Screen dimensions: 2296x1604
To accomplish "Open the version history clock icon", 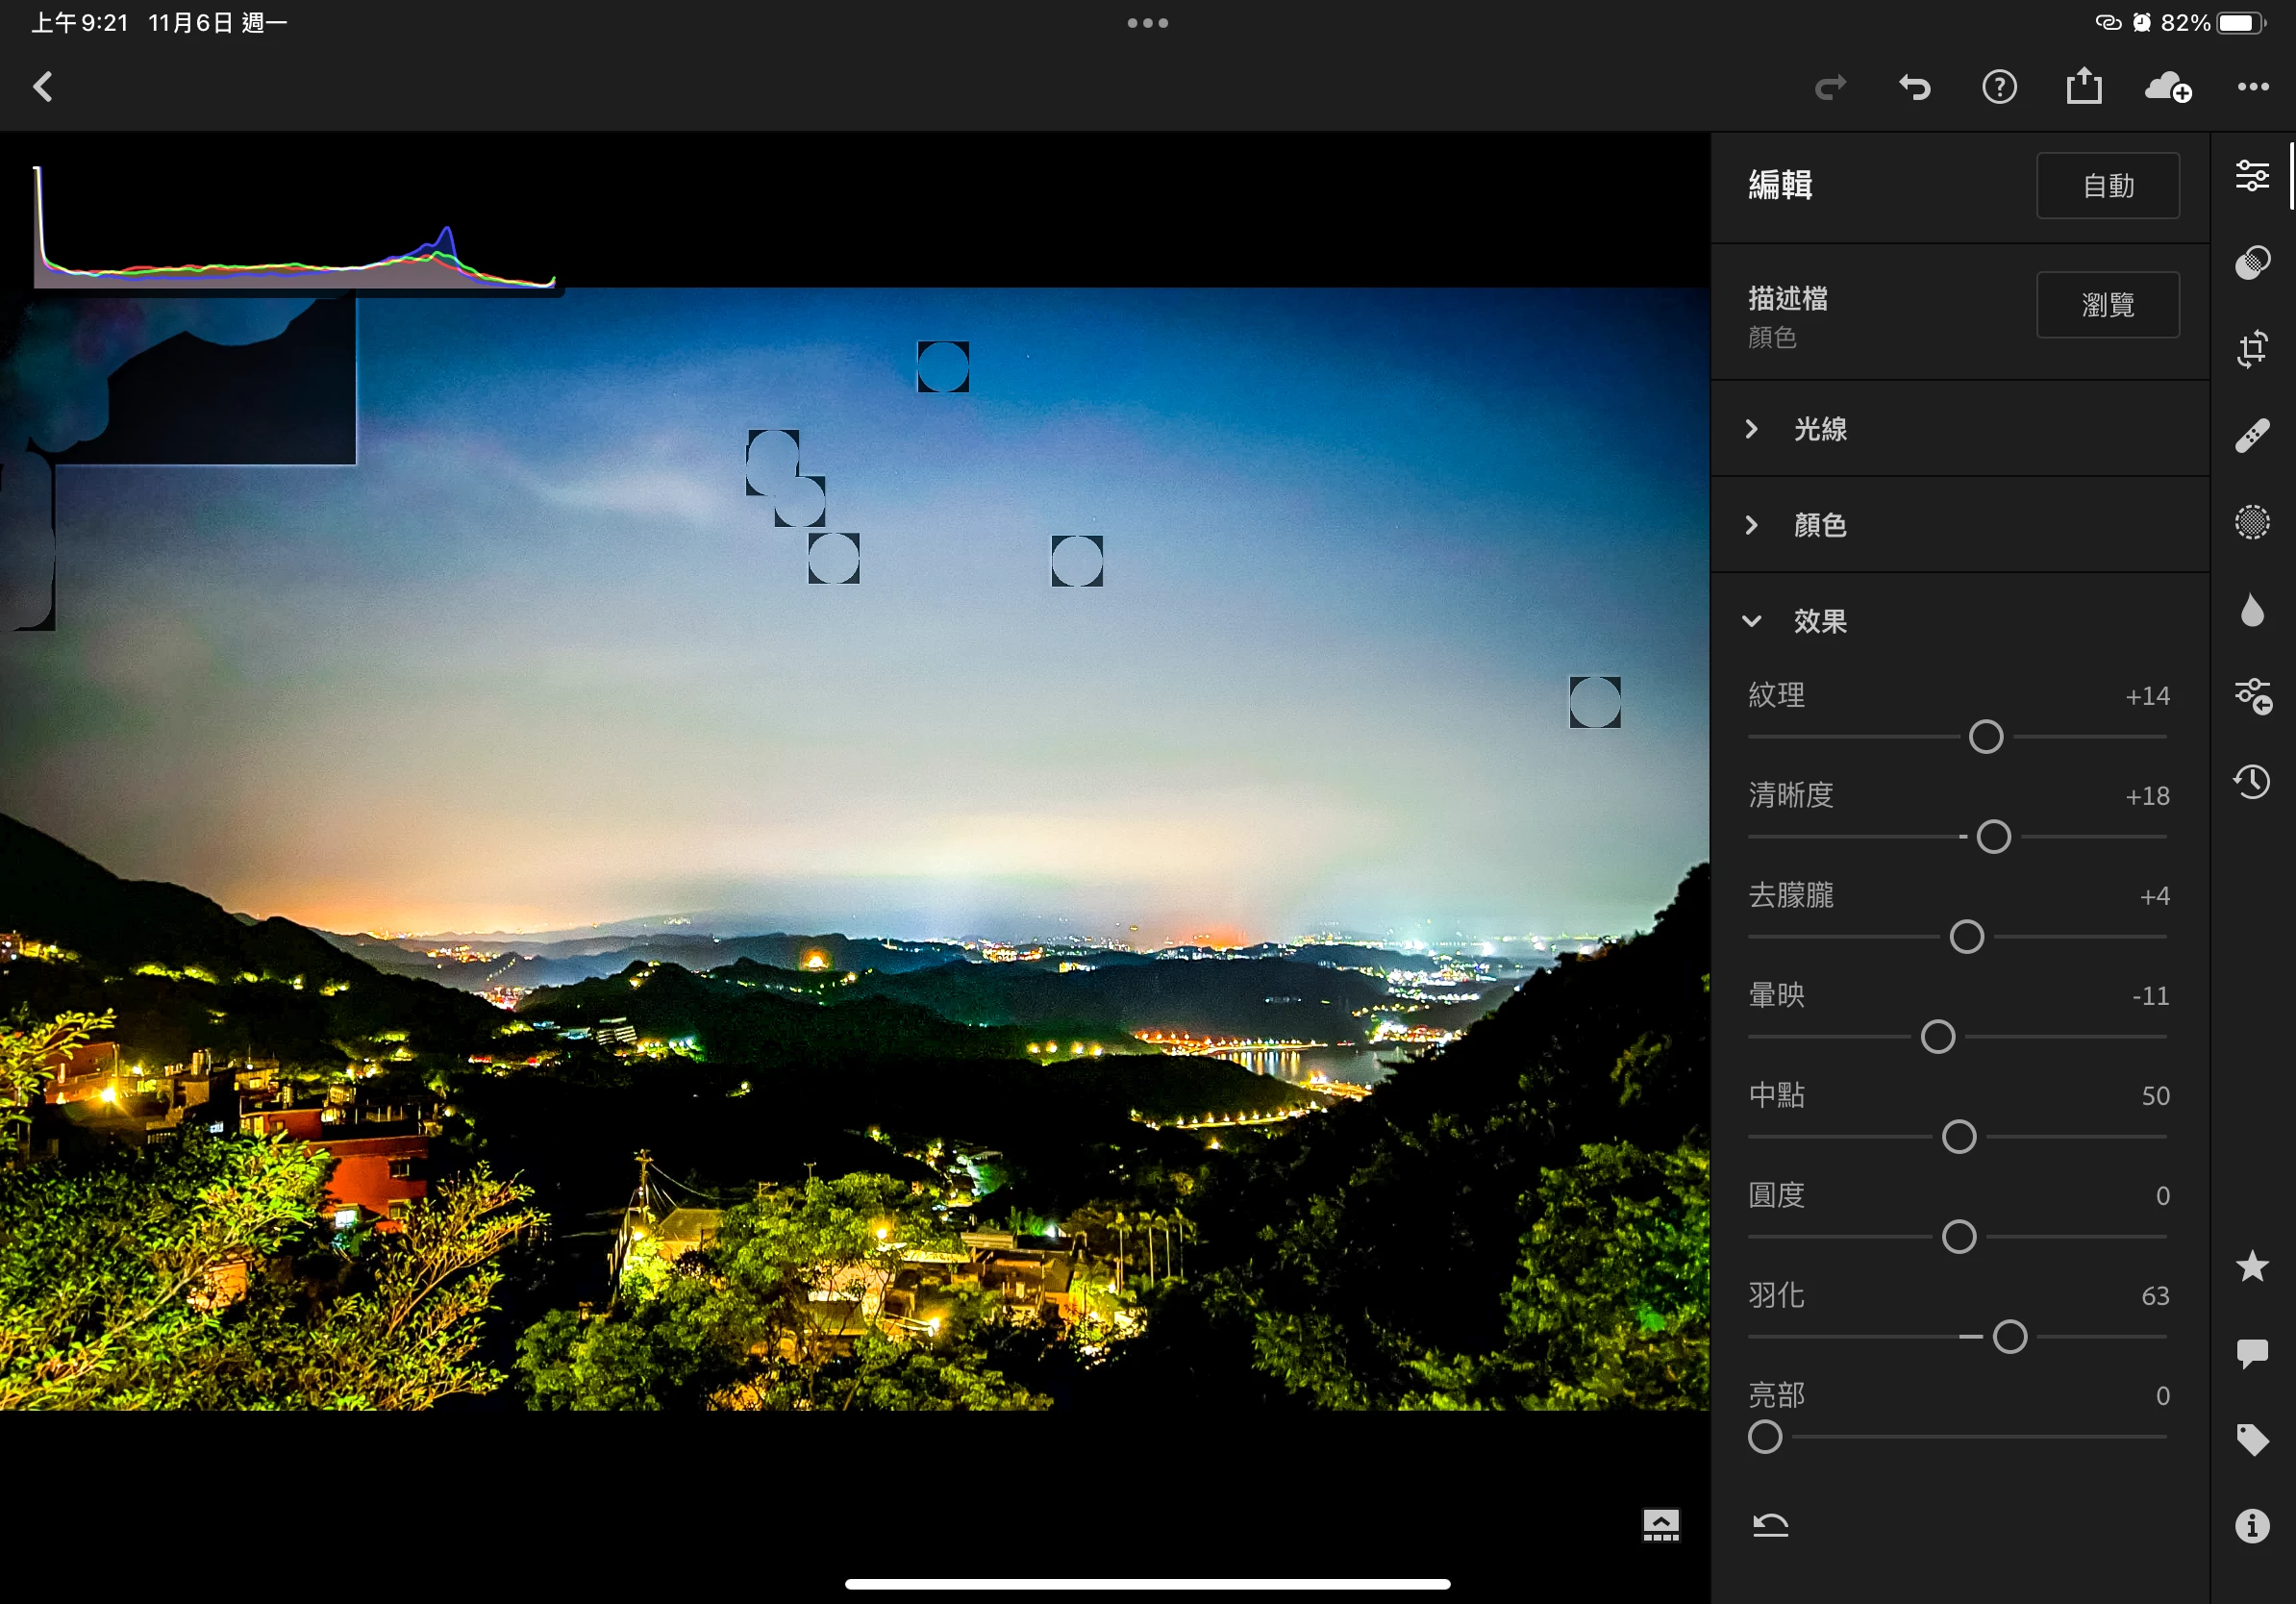I will [x=2252, y=782].
